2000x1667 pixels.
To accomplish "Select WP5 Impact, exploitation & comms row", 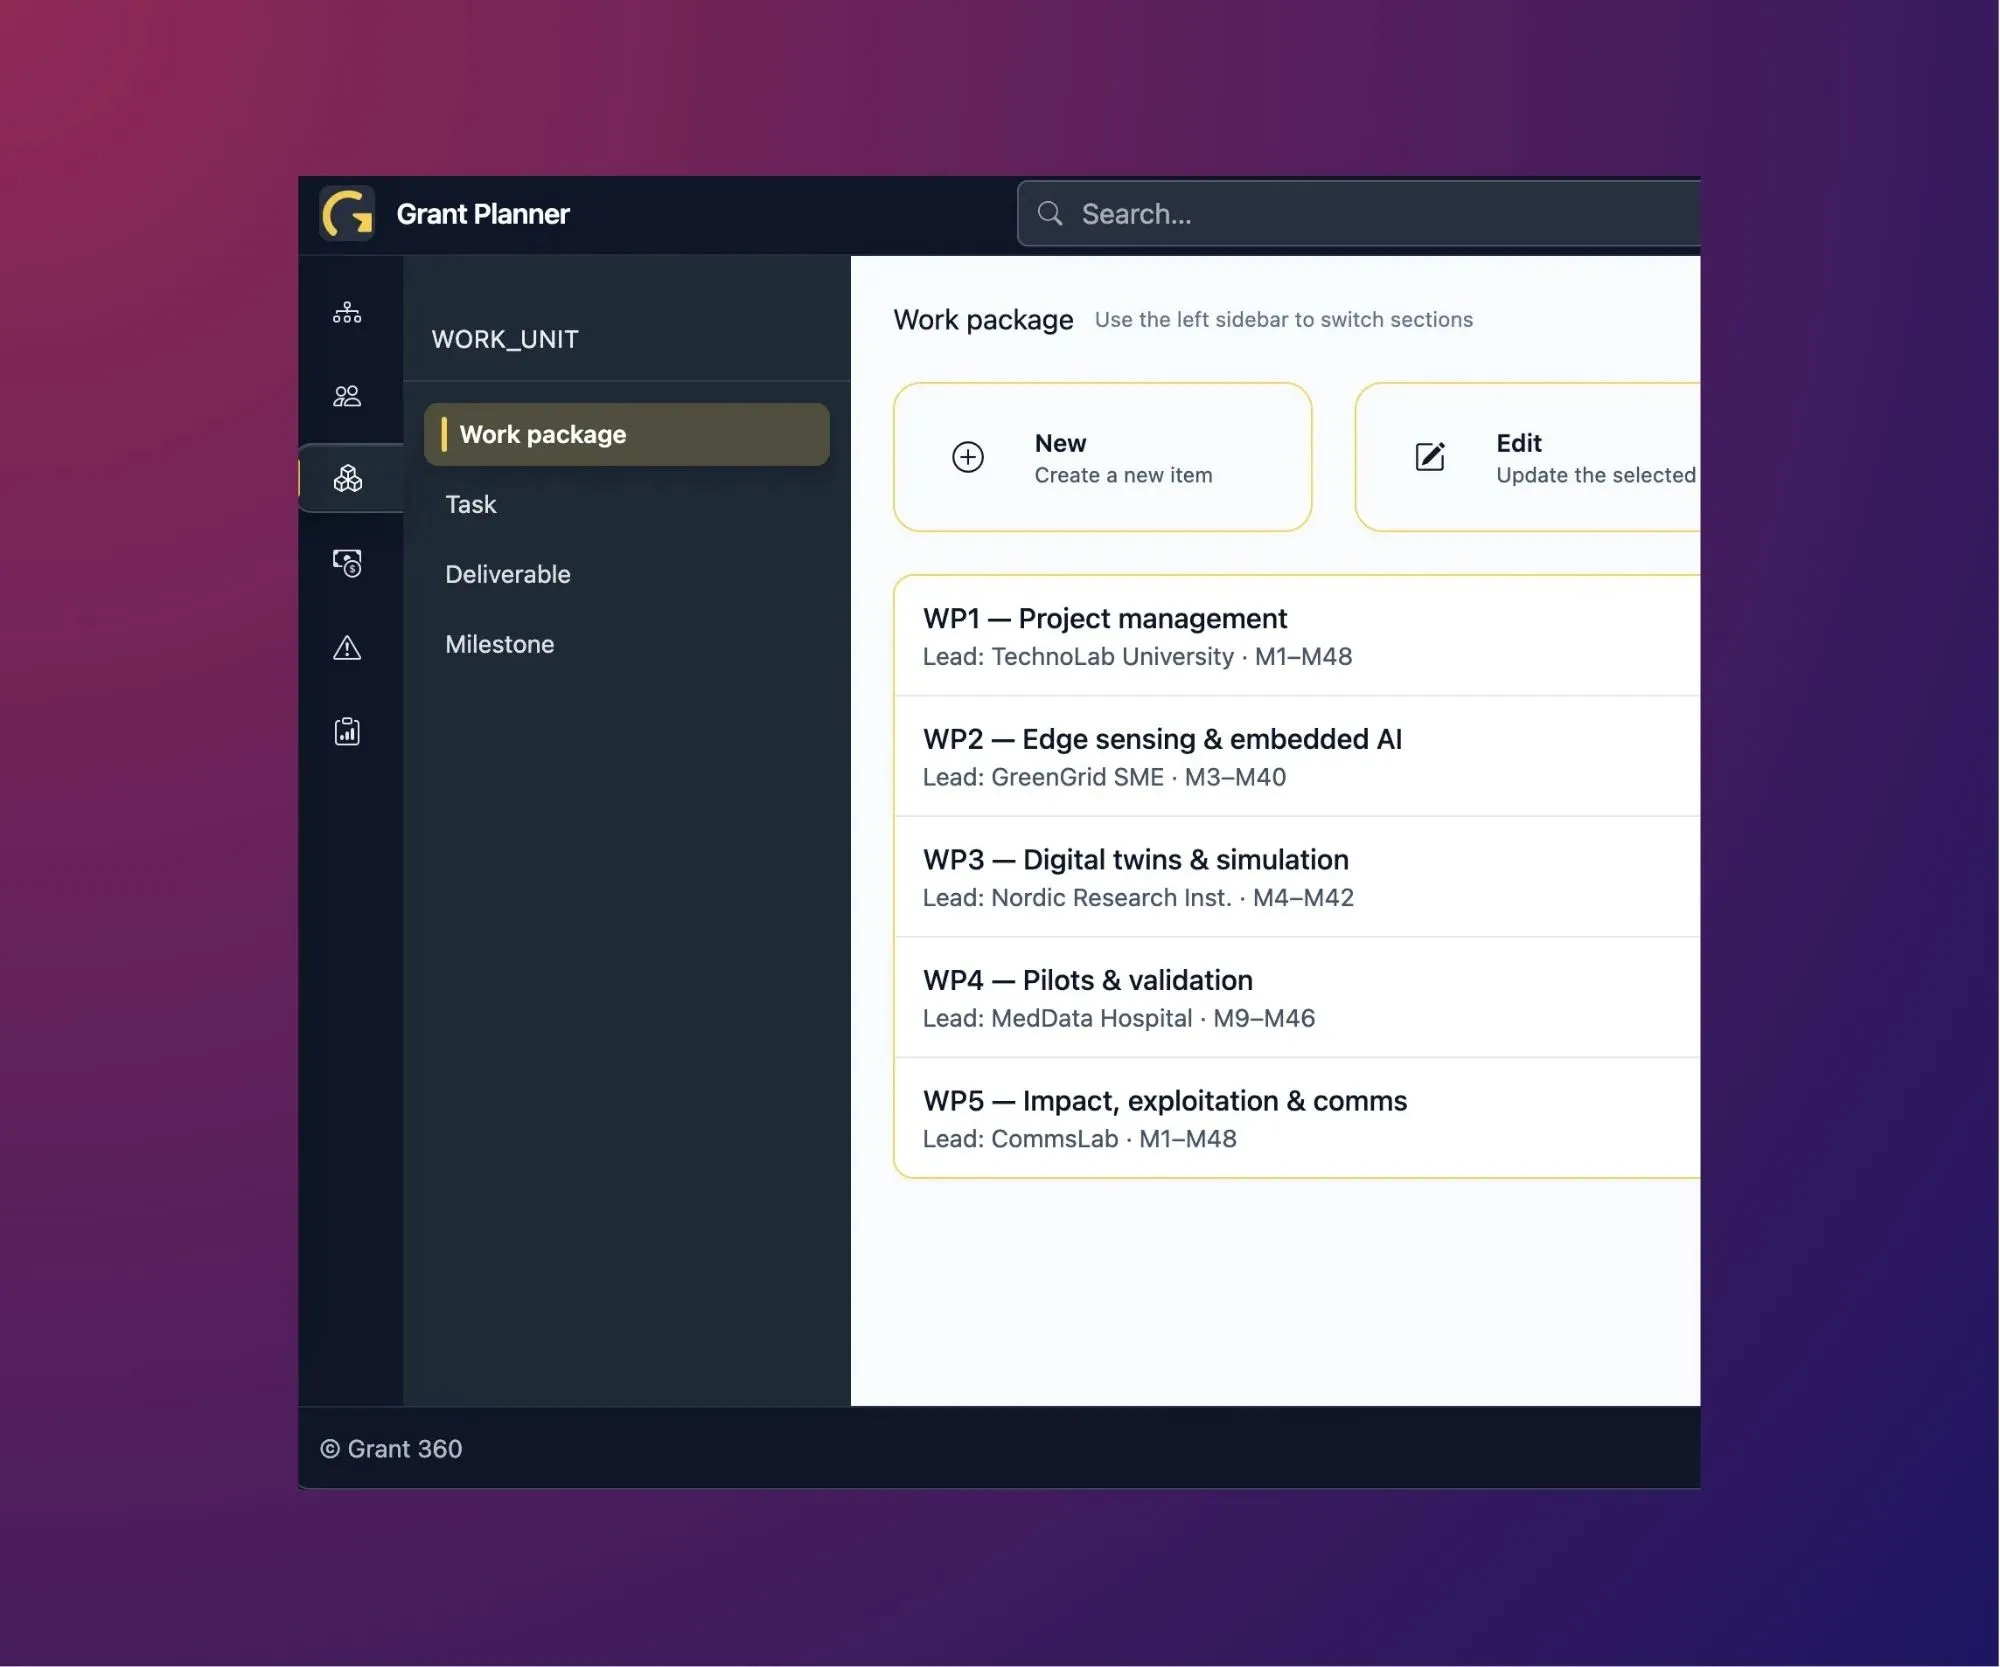I will point(1296,1118).
